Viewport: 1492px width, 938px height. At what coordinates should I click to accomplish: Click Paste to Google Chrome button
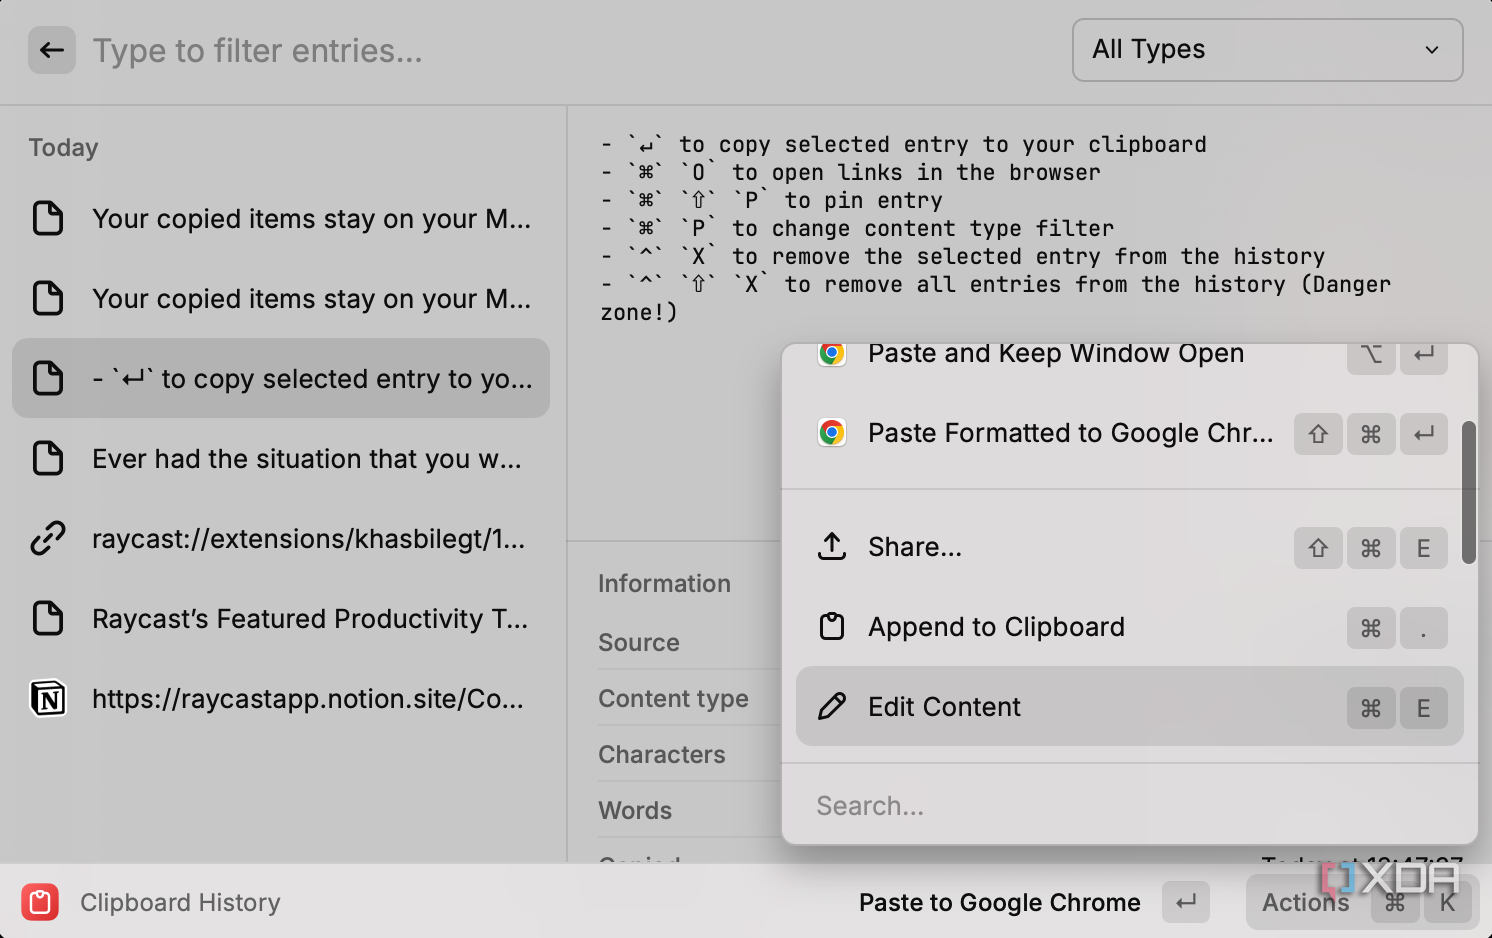coord(999,902)
